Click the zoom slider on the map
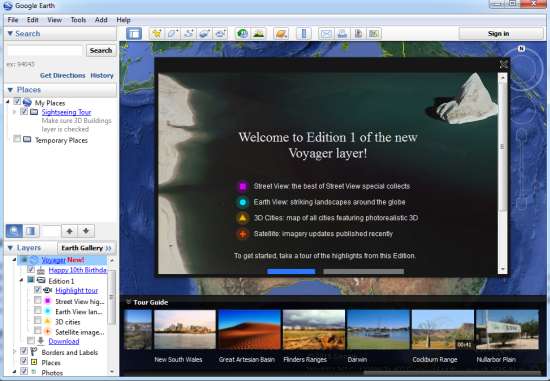 [522, 168]
